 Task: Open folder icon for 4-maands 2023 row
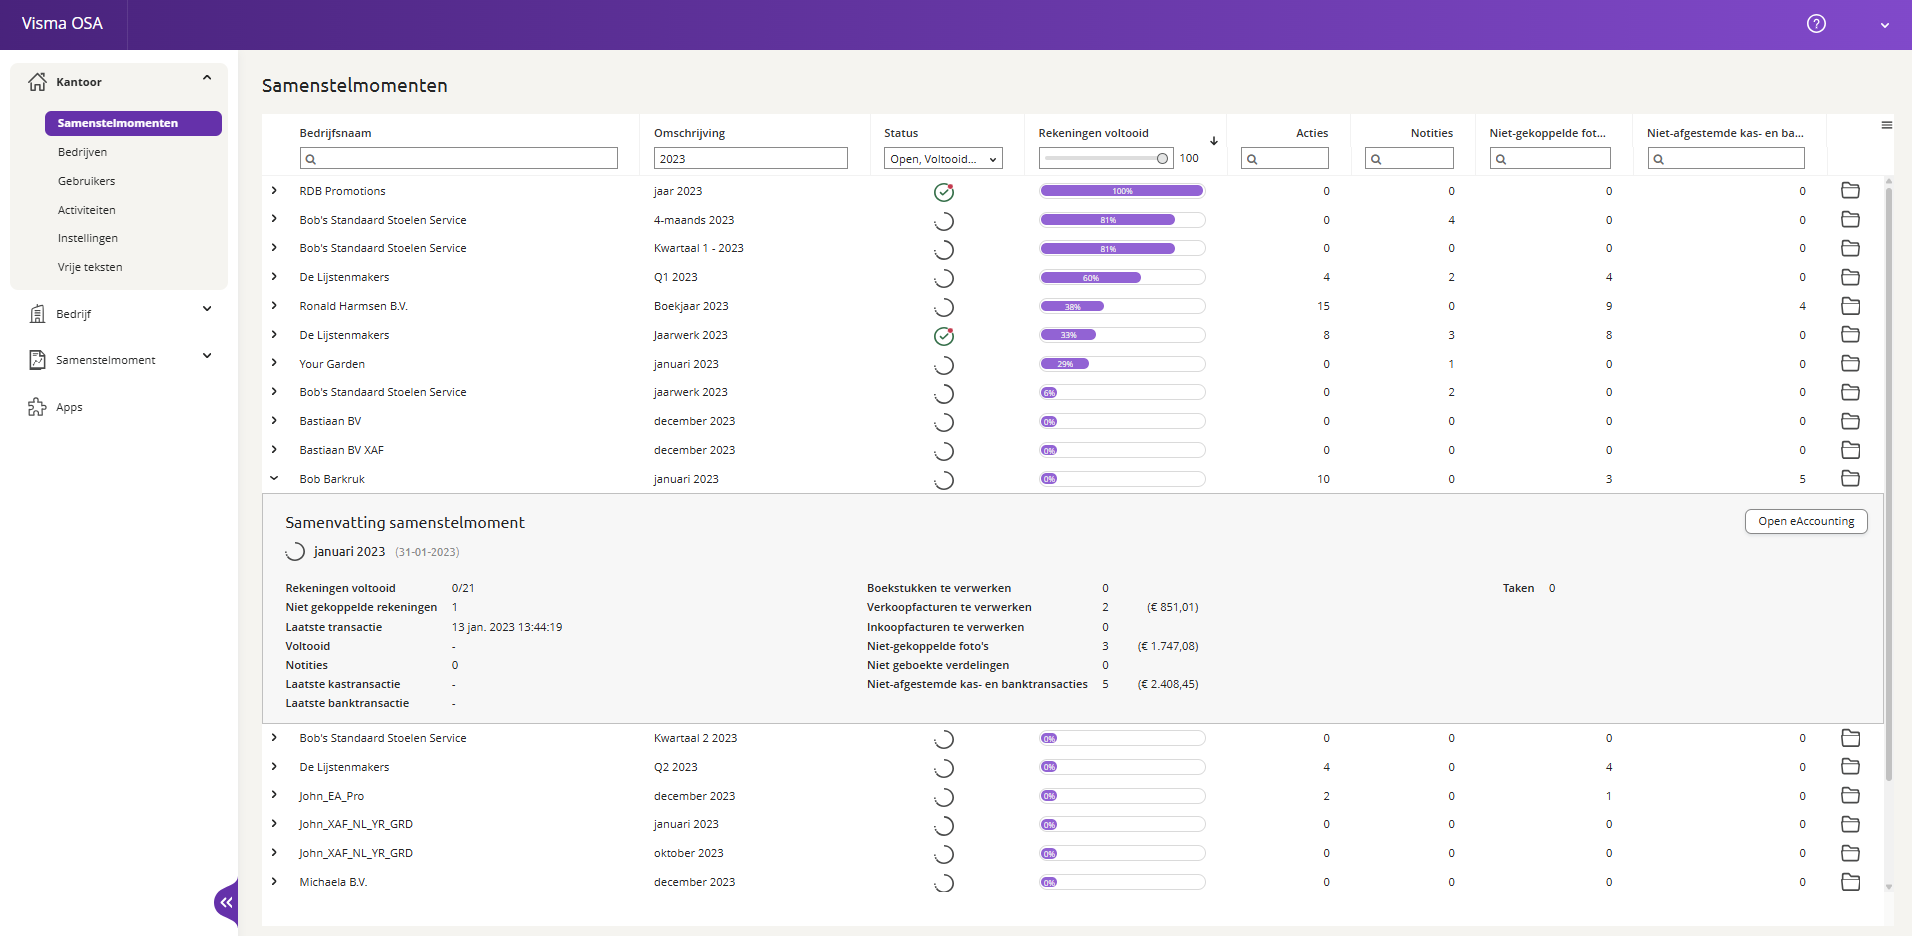click(x=1850, y=219)
